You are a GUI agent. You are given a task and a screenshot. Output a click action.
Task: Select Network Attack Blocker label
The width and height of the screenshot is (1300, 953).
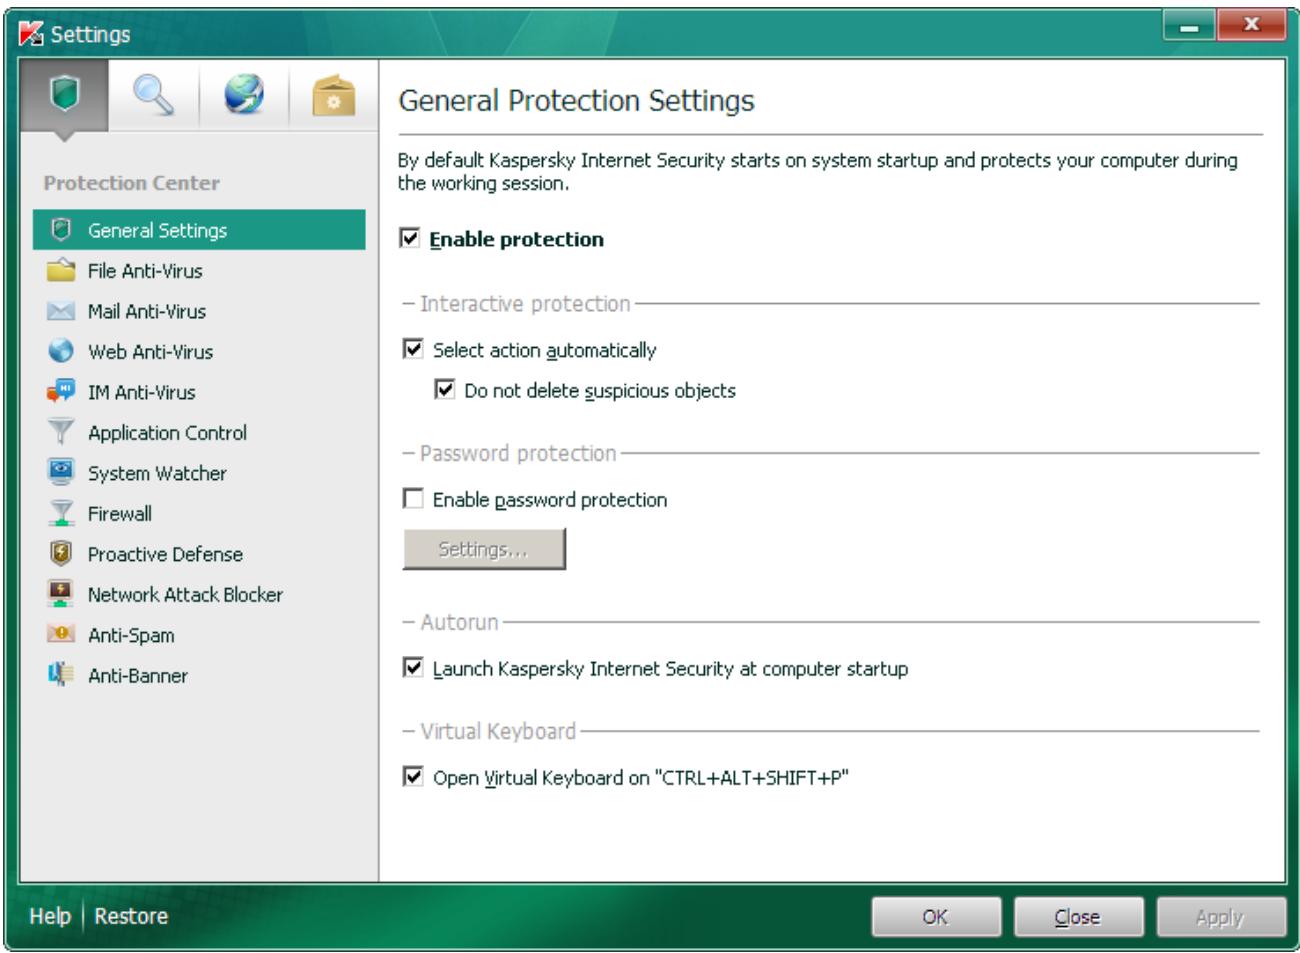click(x=185, y=595)
